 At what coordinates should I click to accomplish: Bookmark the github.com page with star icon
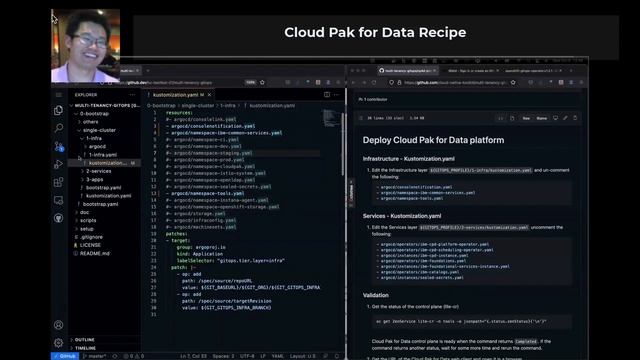point(513,82)
